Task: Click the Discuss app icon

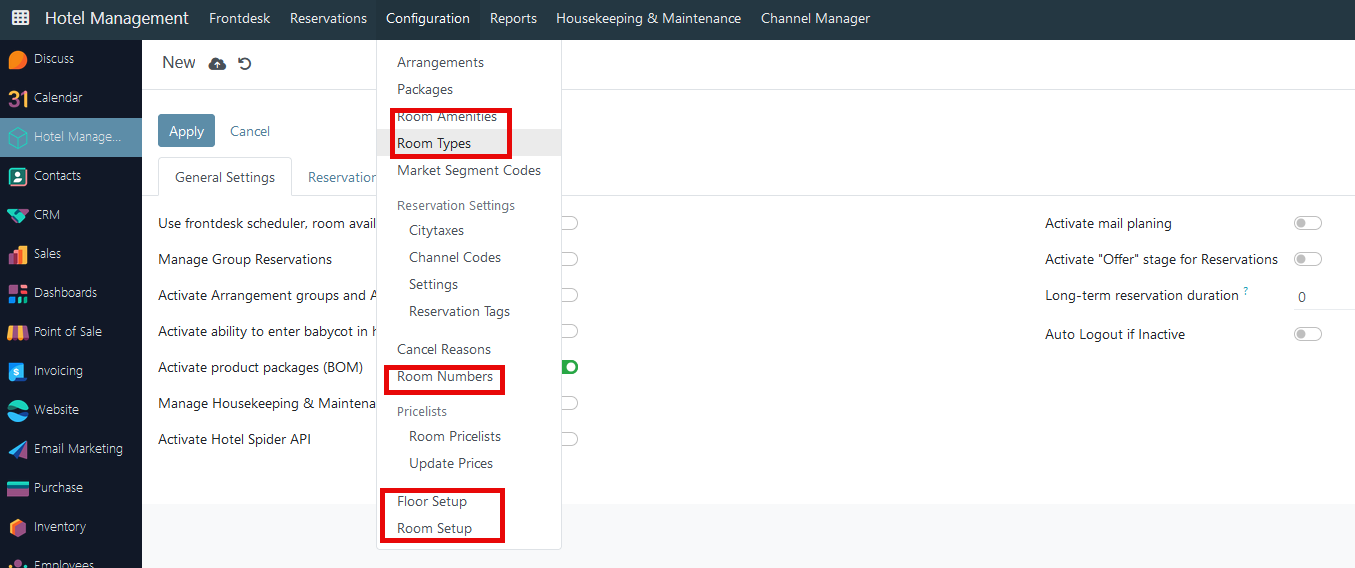Action: click(x=17, y=59)
